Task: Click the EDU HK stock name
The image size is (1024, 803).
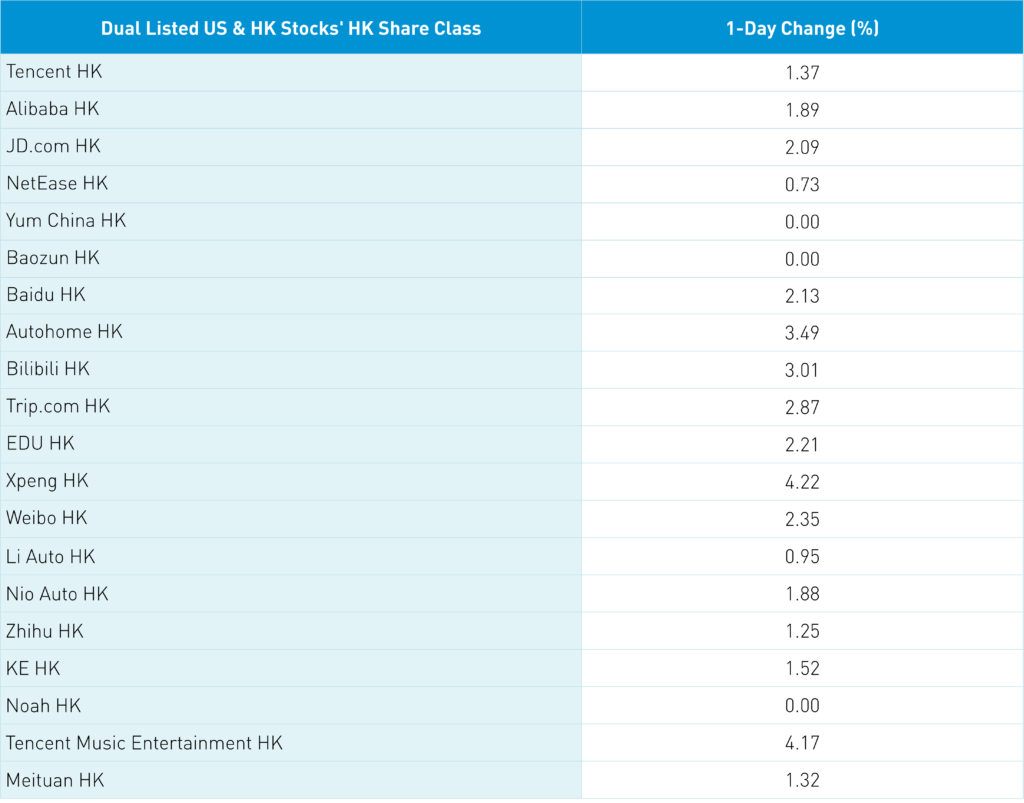Action: tap(41, 443)
